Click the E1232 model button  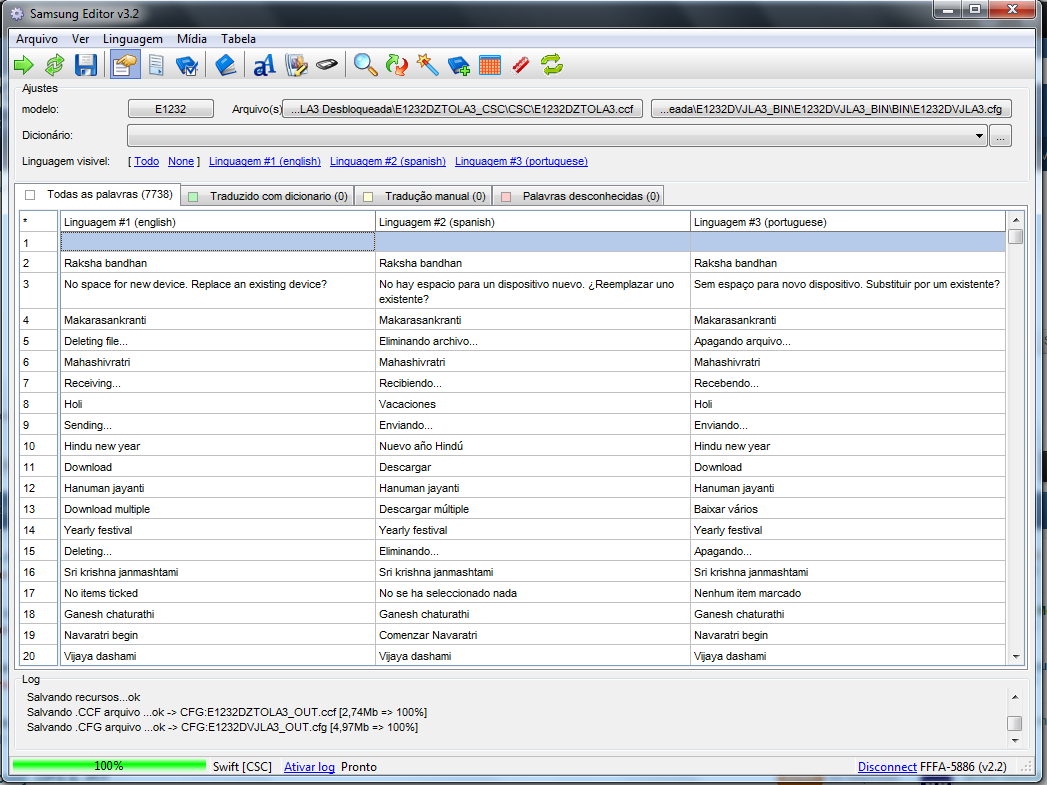[x=171, y=109]
